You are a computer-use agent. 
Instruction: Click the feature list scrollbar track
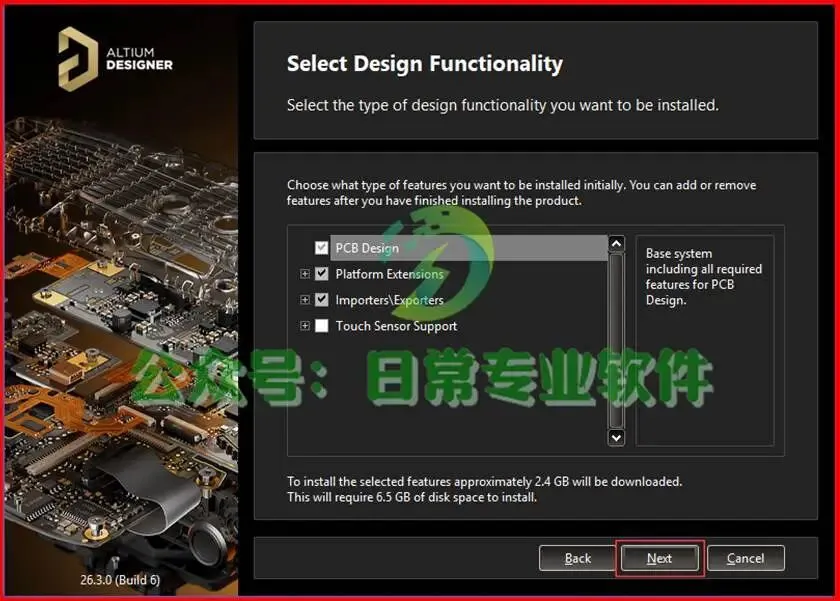[x=616, y=341]
